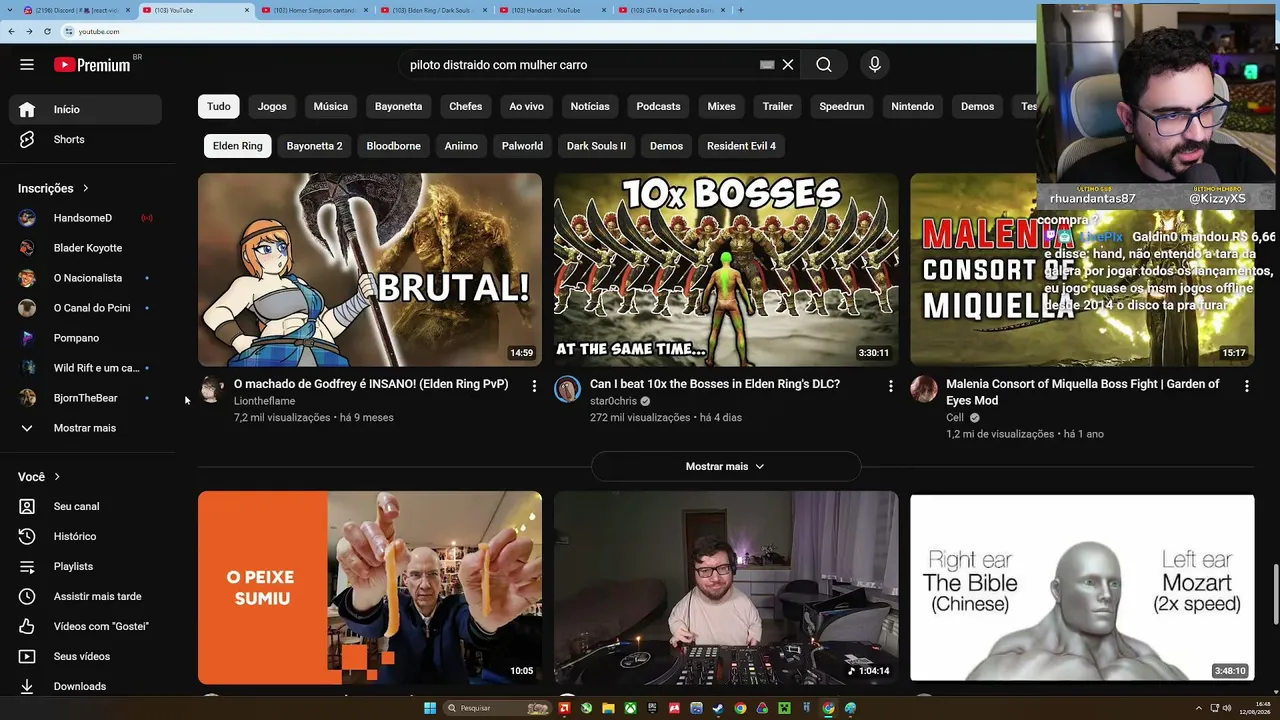Expand the Inscrições section chevron

pos(86,188)
